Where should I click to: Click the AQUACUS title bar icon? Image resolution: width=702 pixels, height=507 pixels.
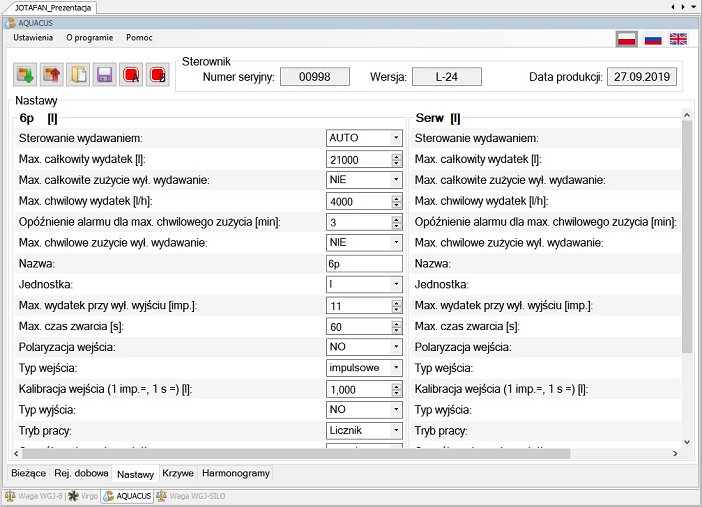(x=10, y=23)
